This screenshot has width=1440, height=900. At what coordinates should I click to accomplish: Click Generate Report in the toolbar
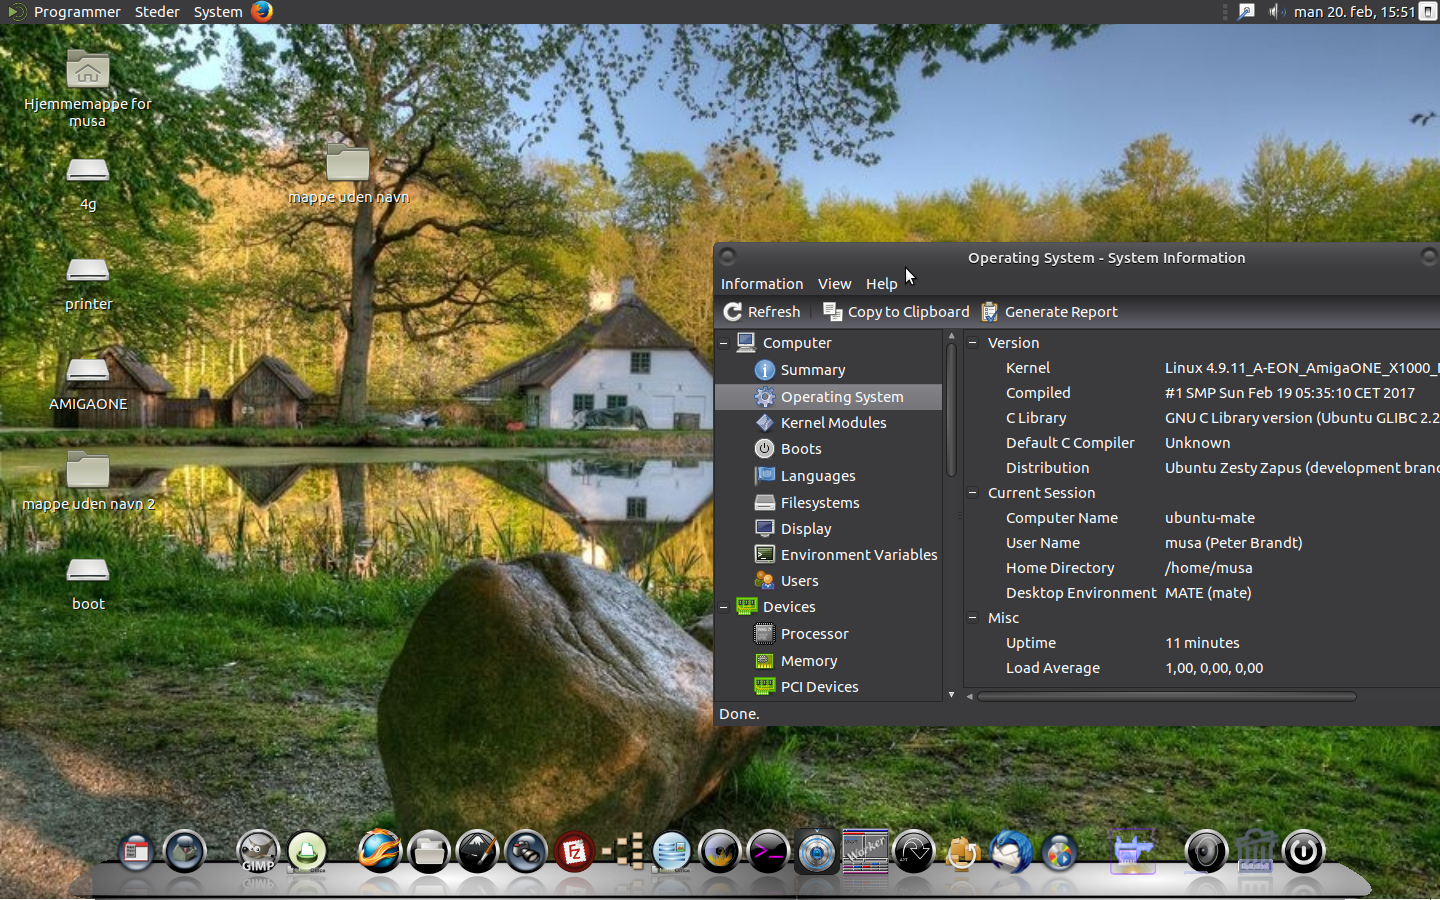tap(1050, 312)
